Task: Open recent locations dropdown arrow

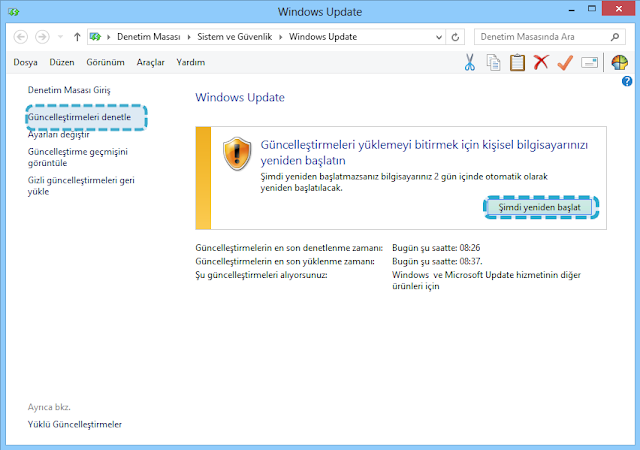Action: click(x=60, y=37)
